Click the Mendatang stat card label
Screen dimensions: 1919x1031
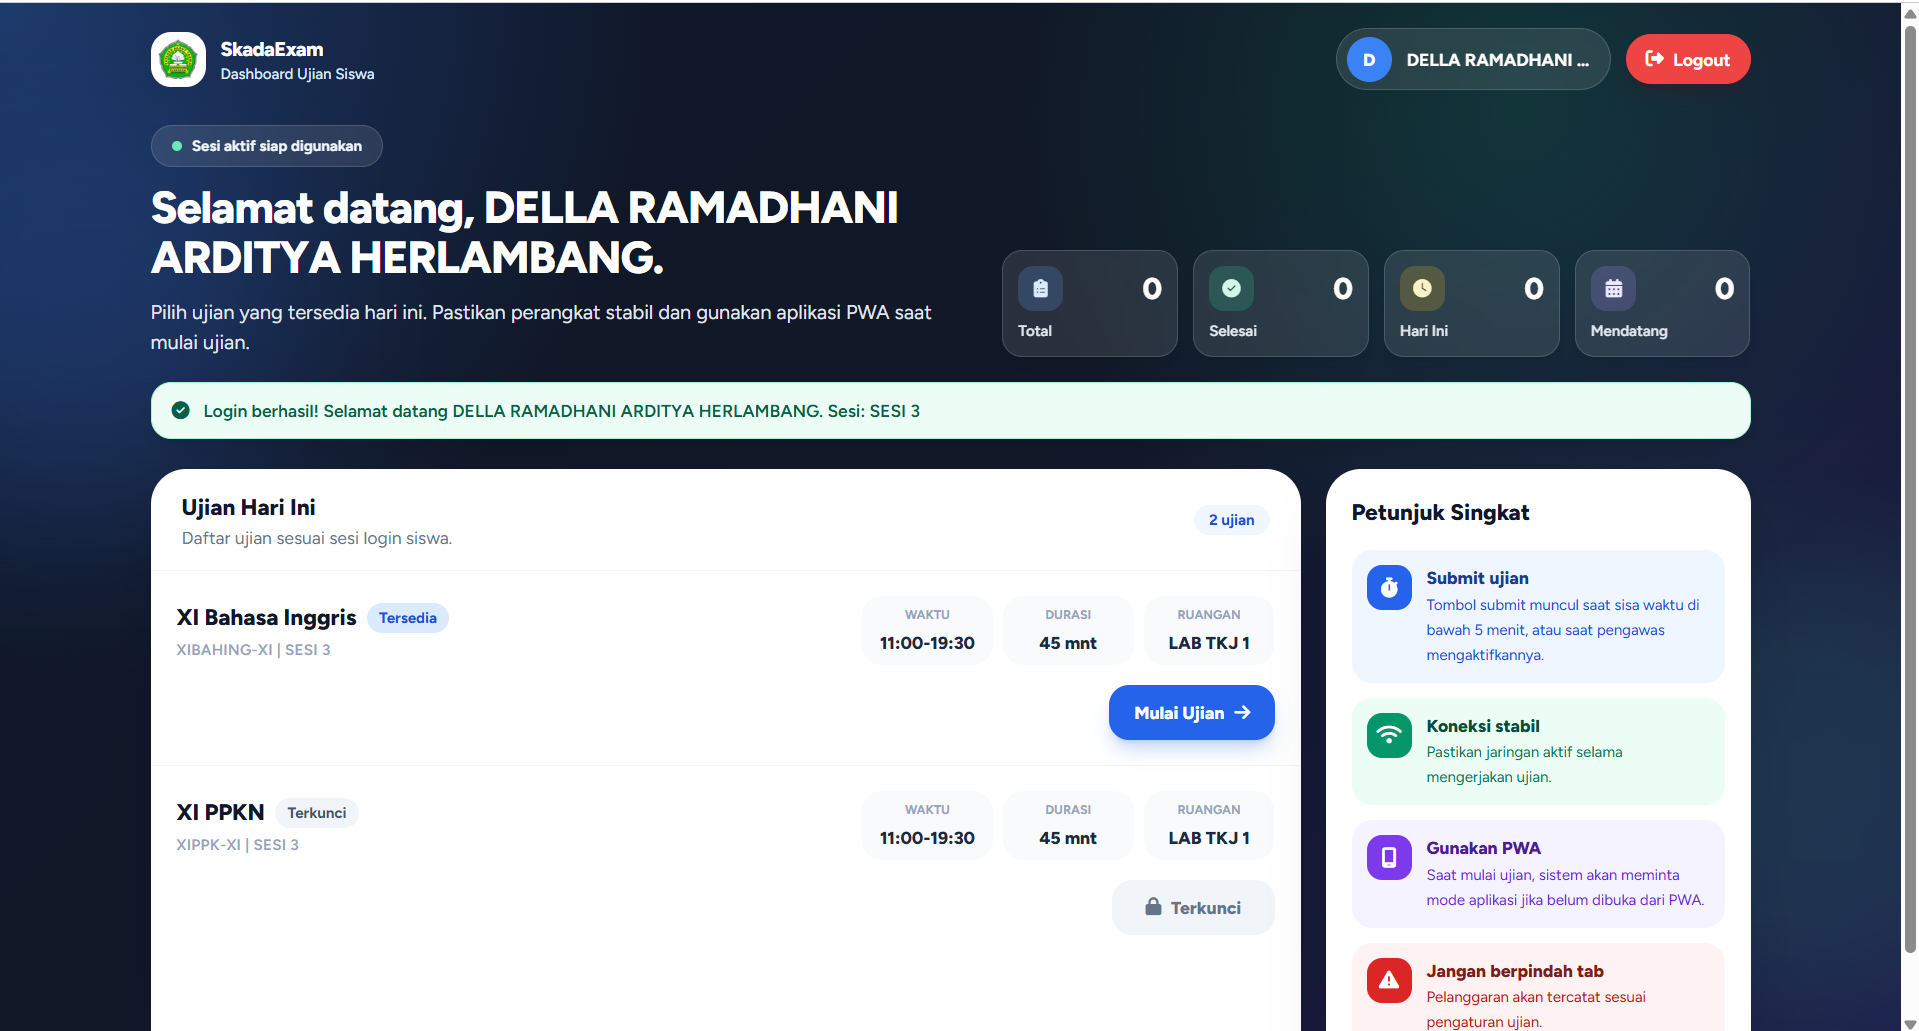pos(1629,331)
